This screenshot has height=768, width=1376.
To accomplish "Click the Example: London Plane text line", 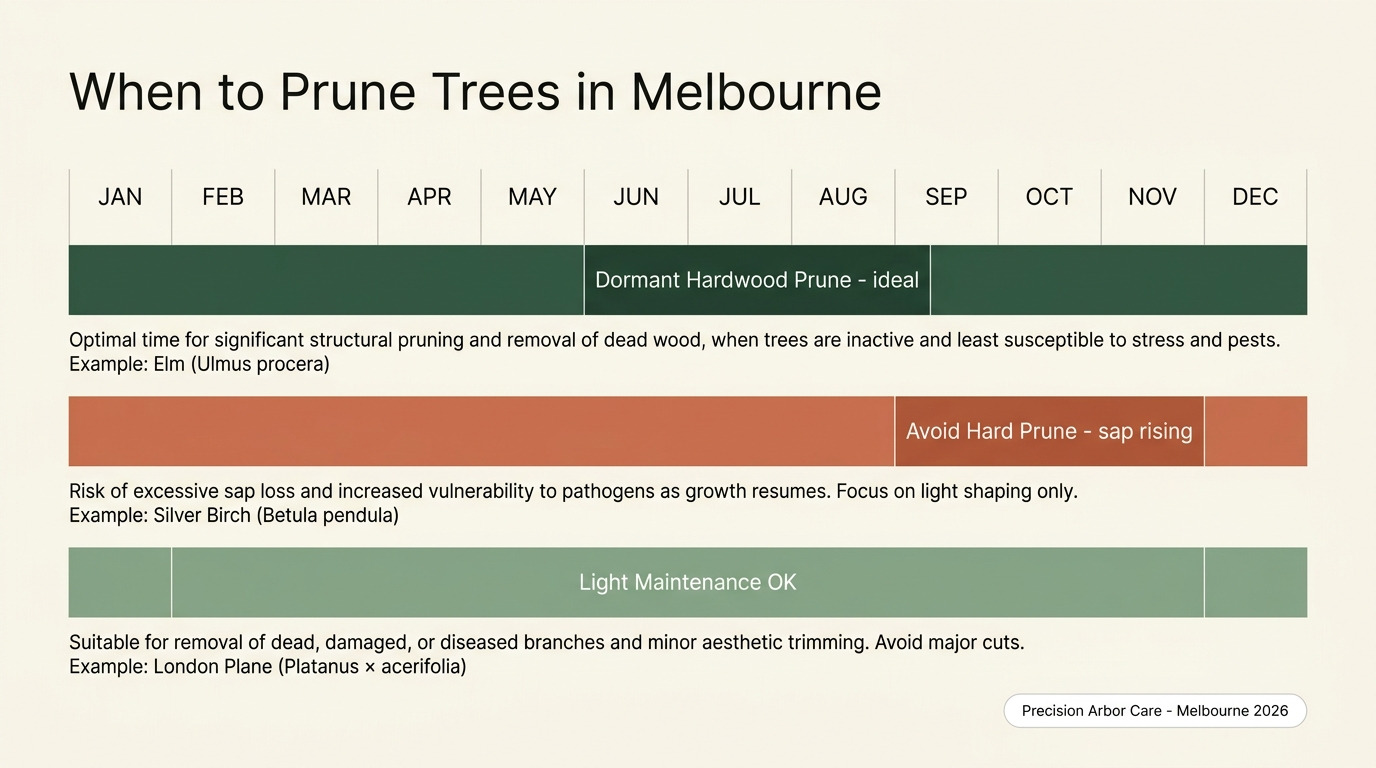I will tap(268, 666).
